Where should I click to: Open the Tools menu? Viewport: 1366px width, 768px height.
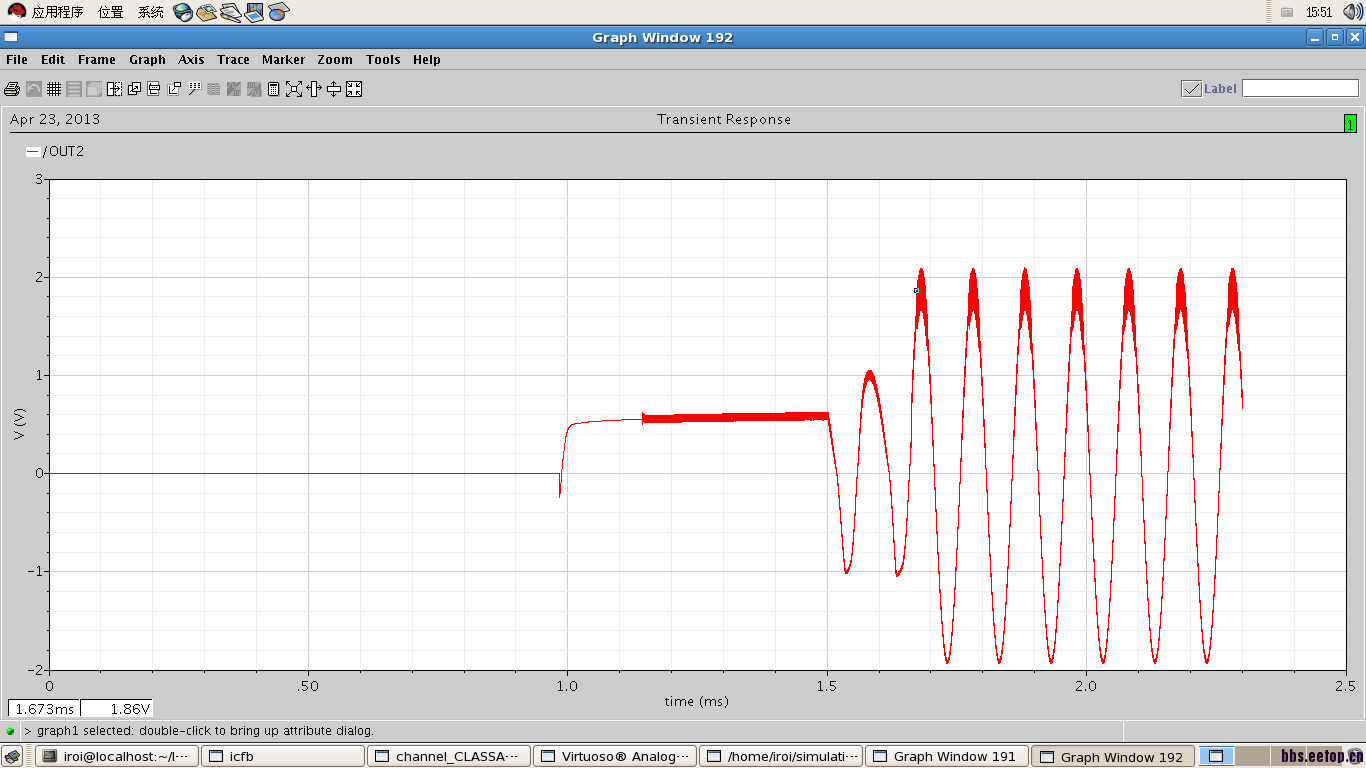click(x=383, y=60)
